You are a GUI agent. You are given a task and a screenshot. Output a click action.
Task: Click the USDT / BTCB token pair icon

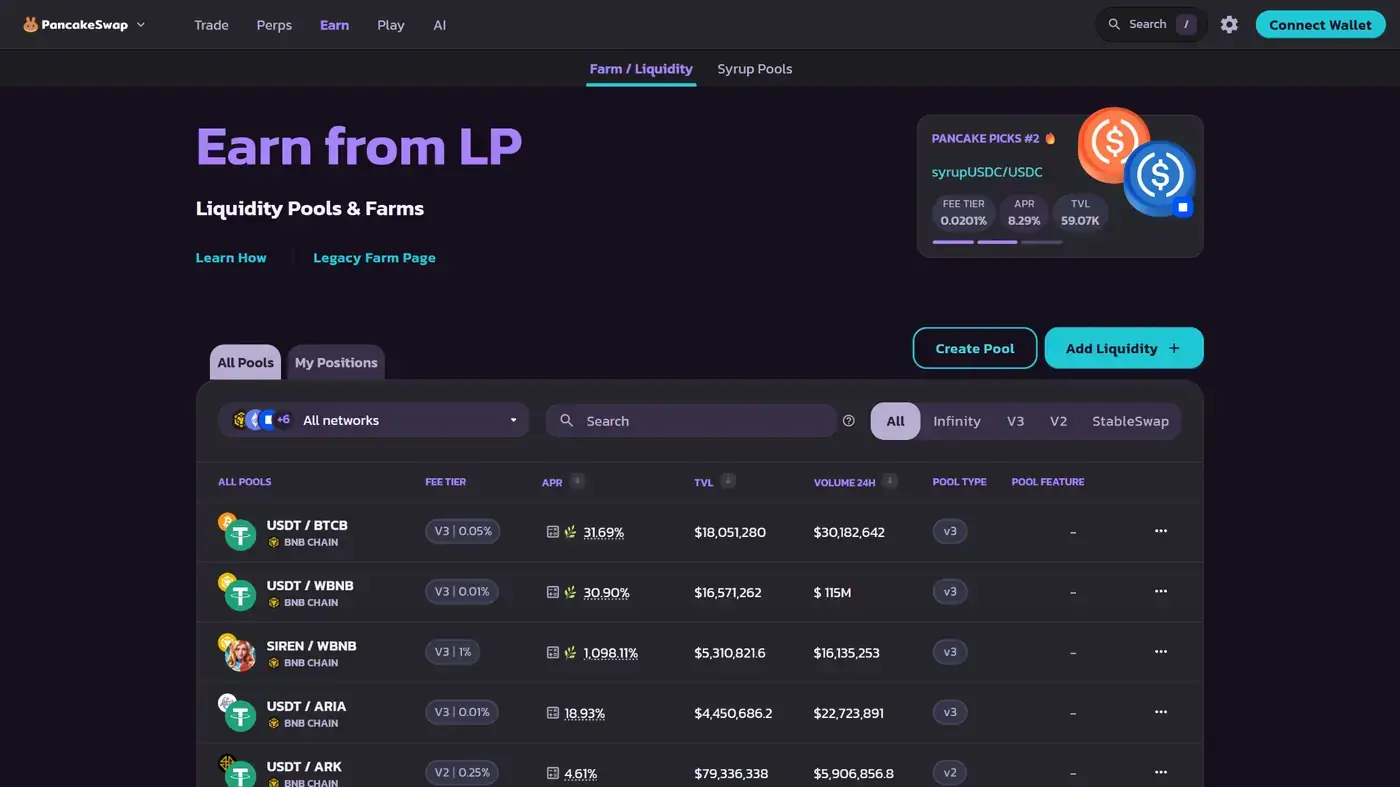point(237,531)
